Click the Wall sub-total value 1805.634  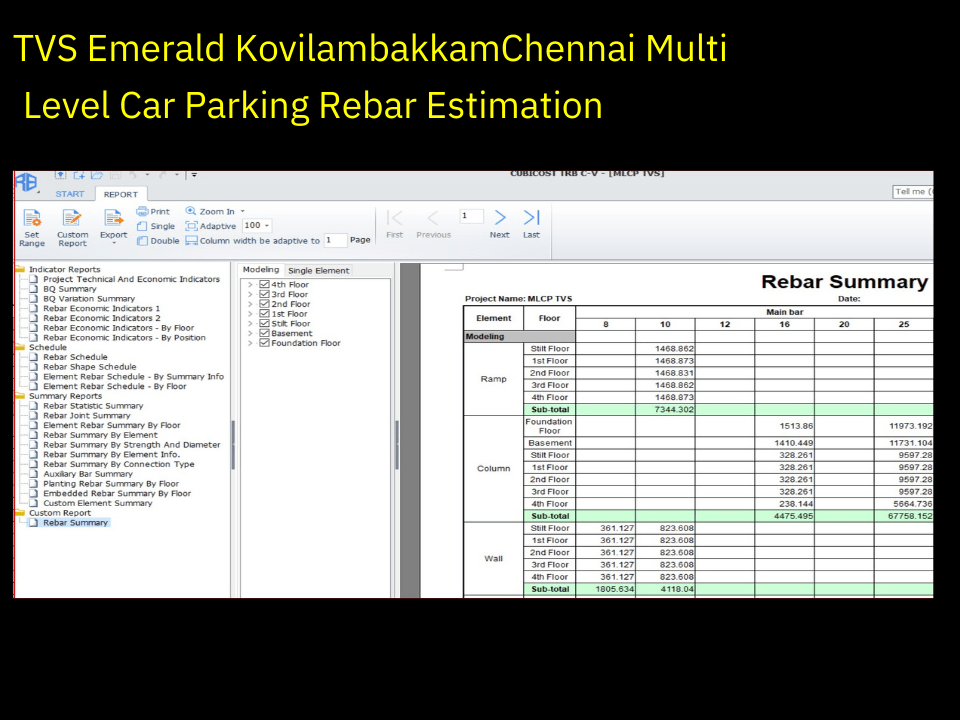click(615, 590)
